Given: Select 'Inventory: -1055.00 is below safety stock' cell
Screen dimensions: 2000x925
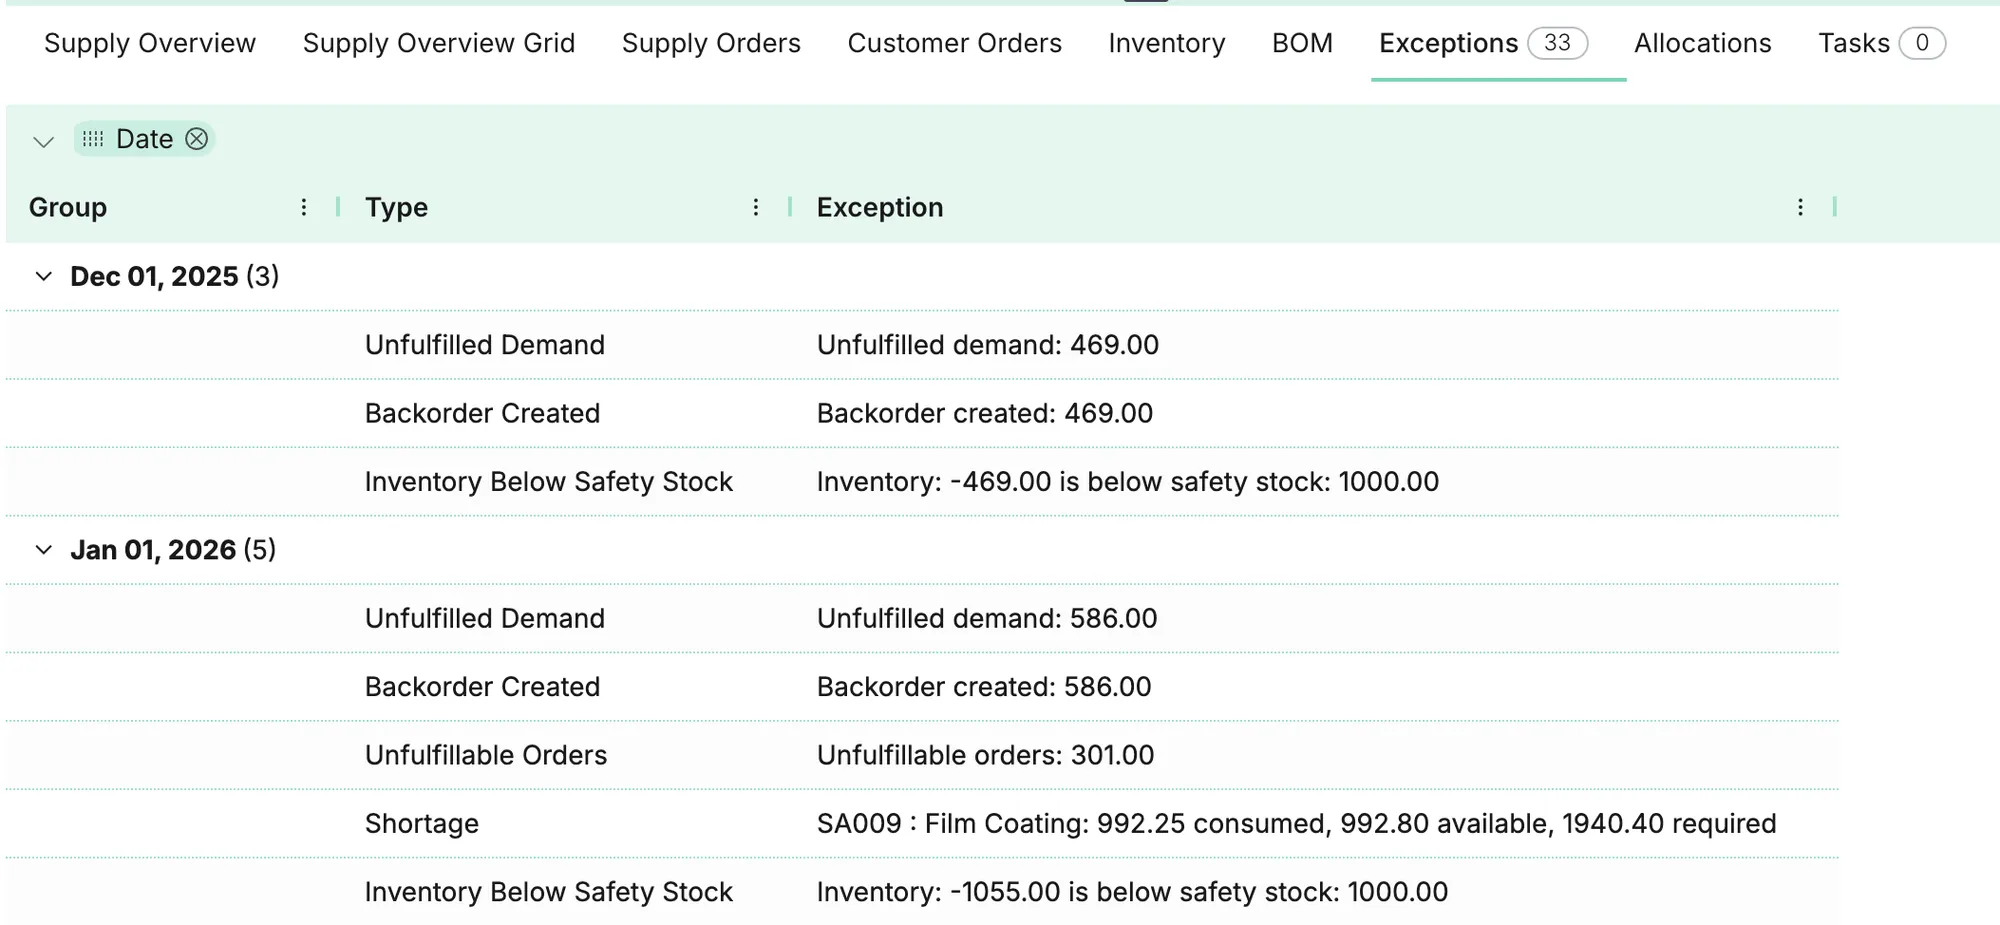Looking at the screenshot, I should (1132, 892).
